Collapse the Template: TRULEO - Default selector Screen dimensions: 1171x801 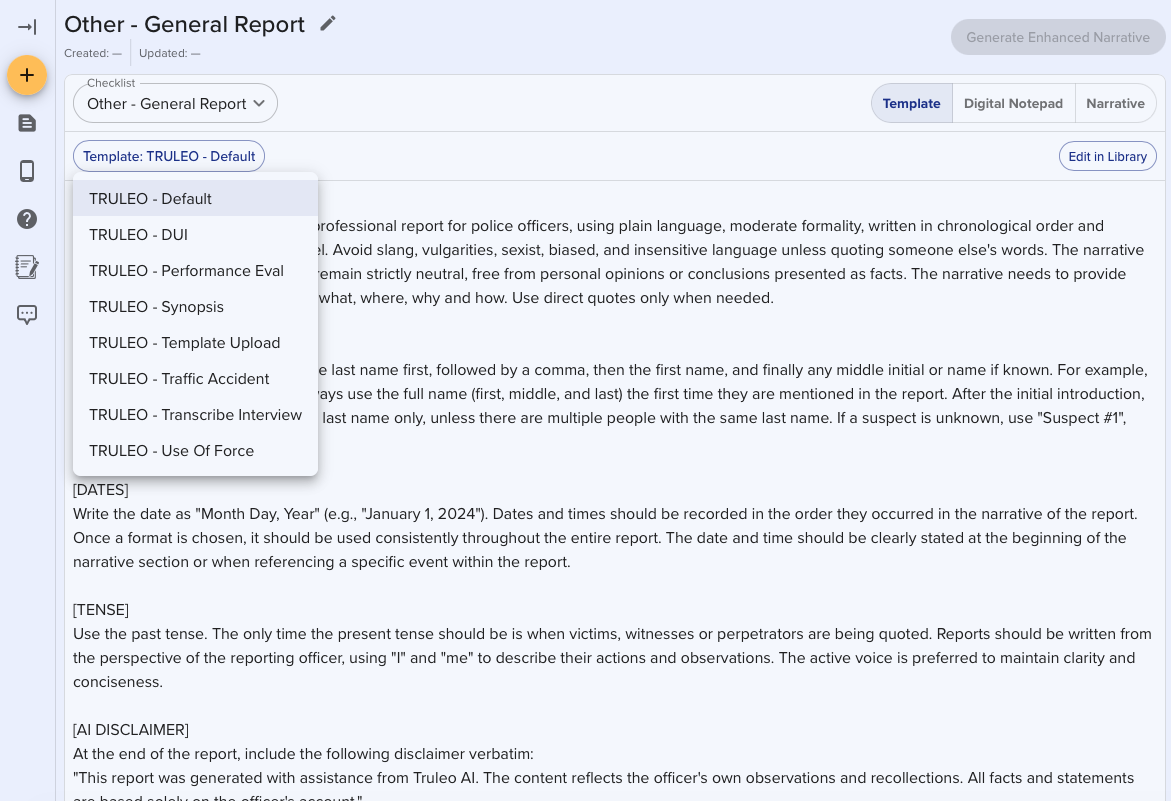click(169, 157)
